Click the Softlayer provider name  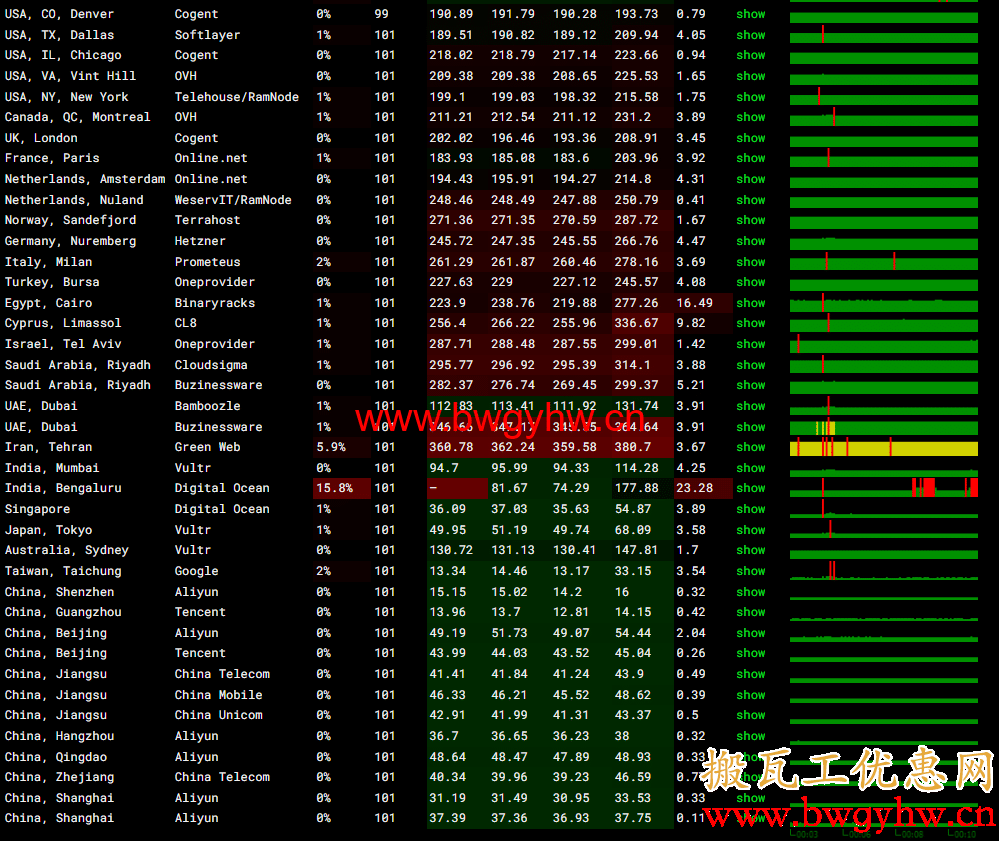tap(208, 35)
